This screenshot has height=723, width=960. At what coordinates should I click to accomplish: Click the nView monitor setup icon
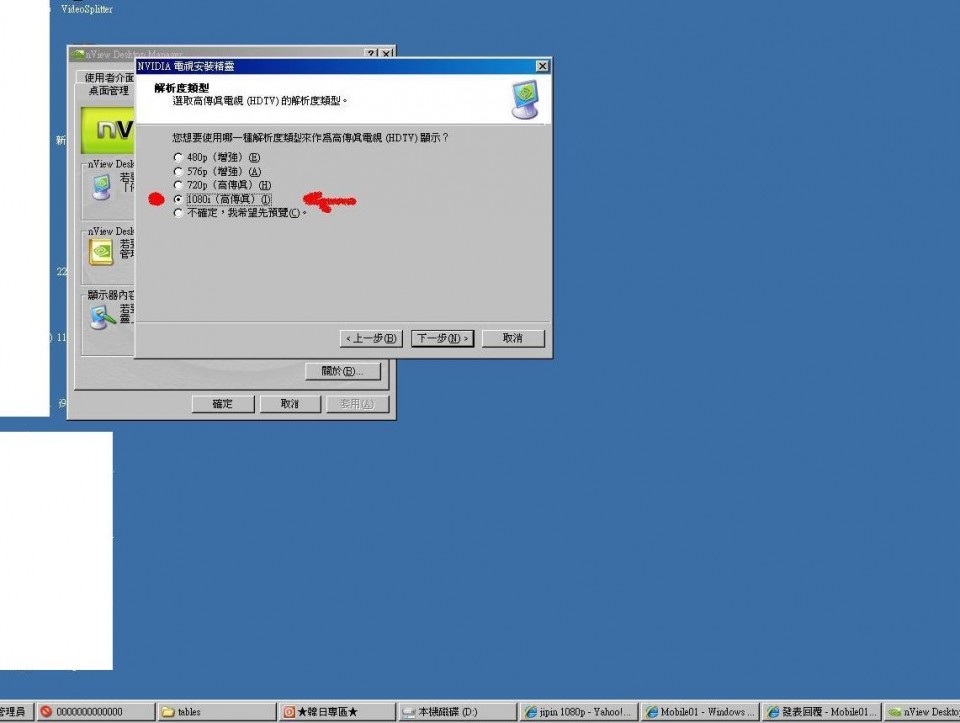(x=102, y=187)
